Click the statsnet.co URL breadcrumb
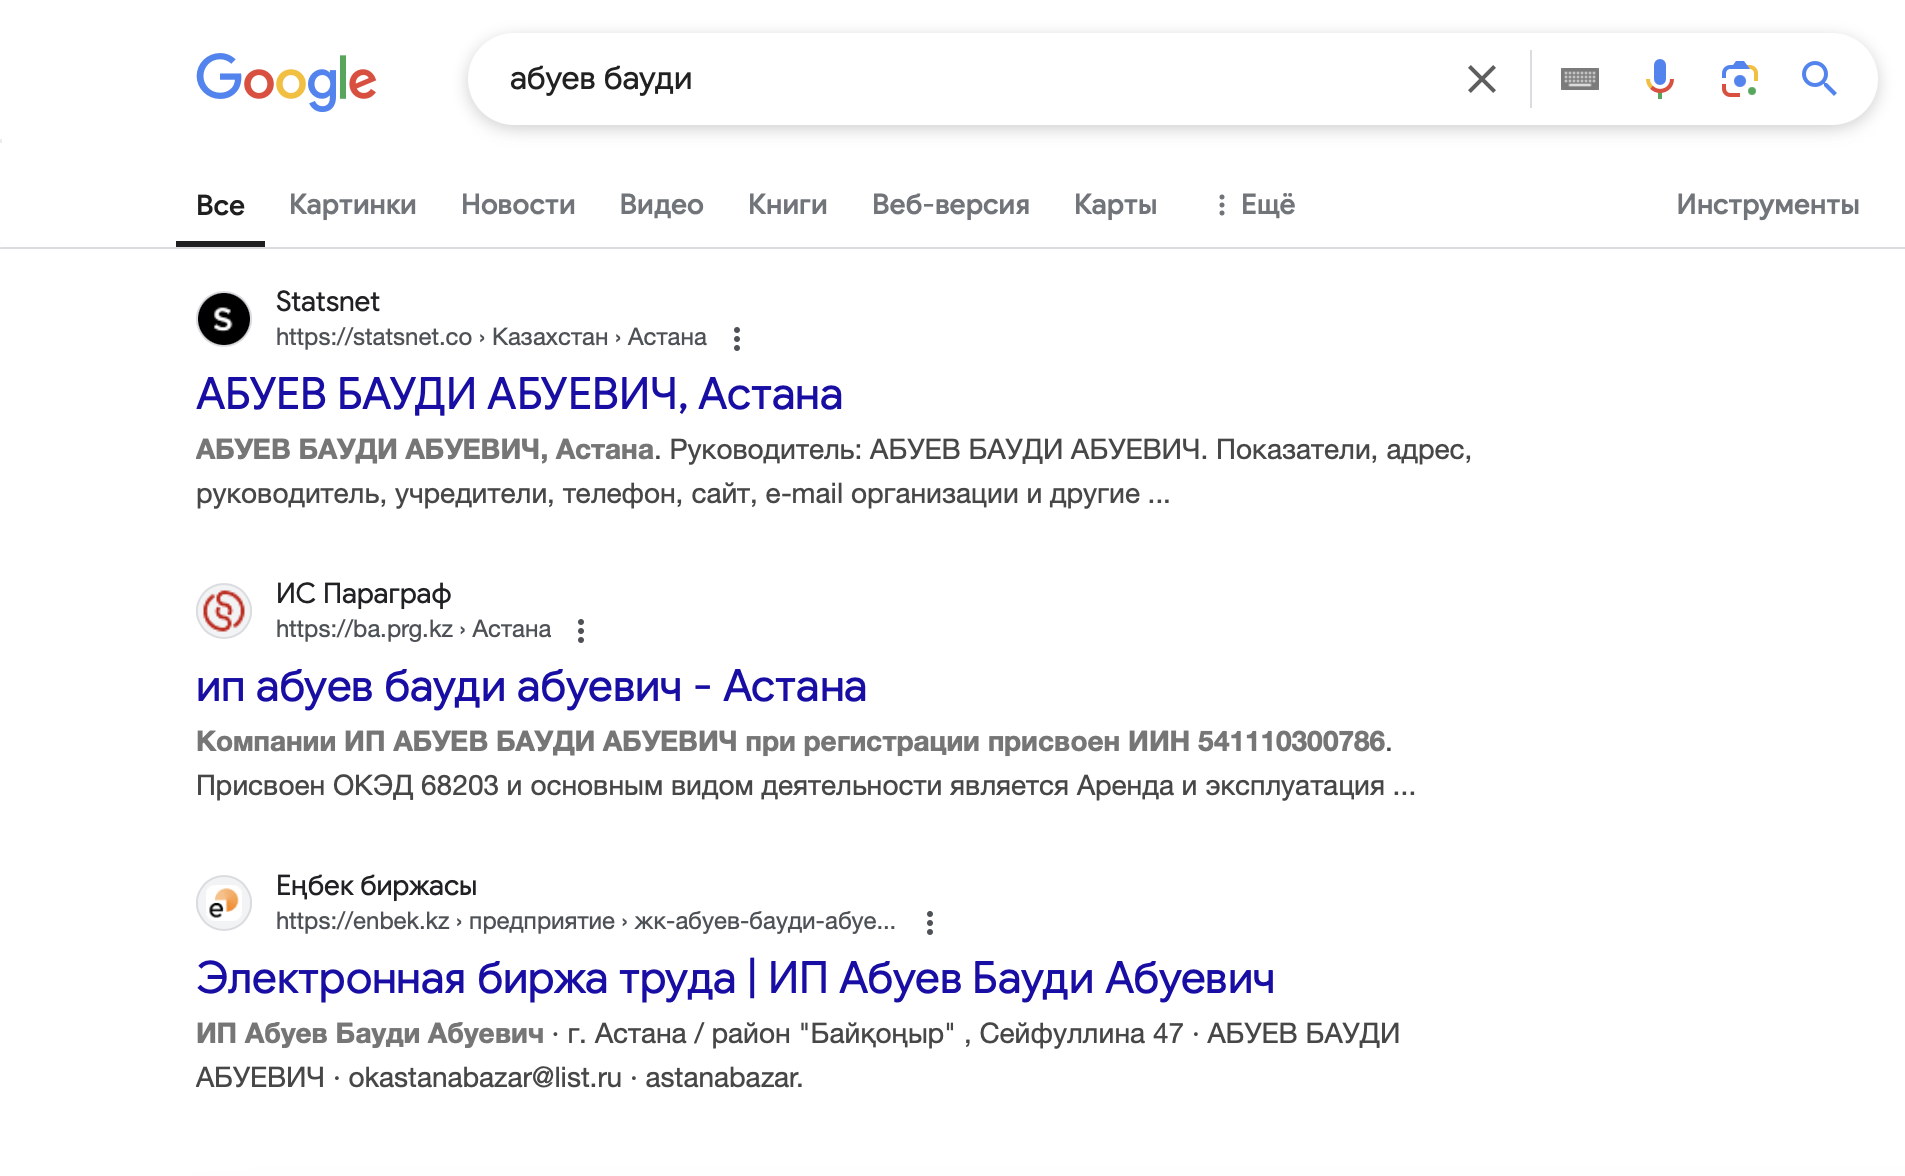 pos(491,337)
